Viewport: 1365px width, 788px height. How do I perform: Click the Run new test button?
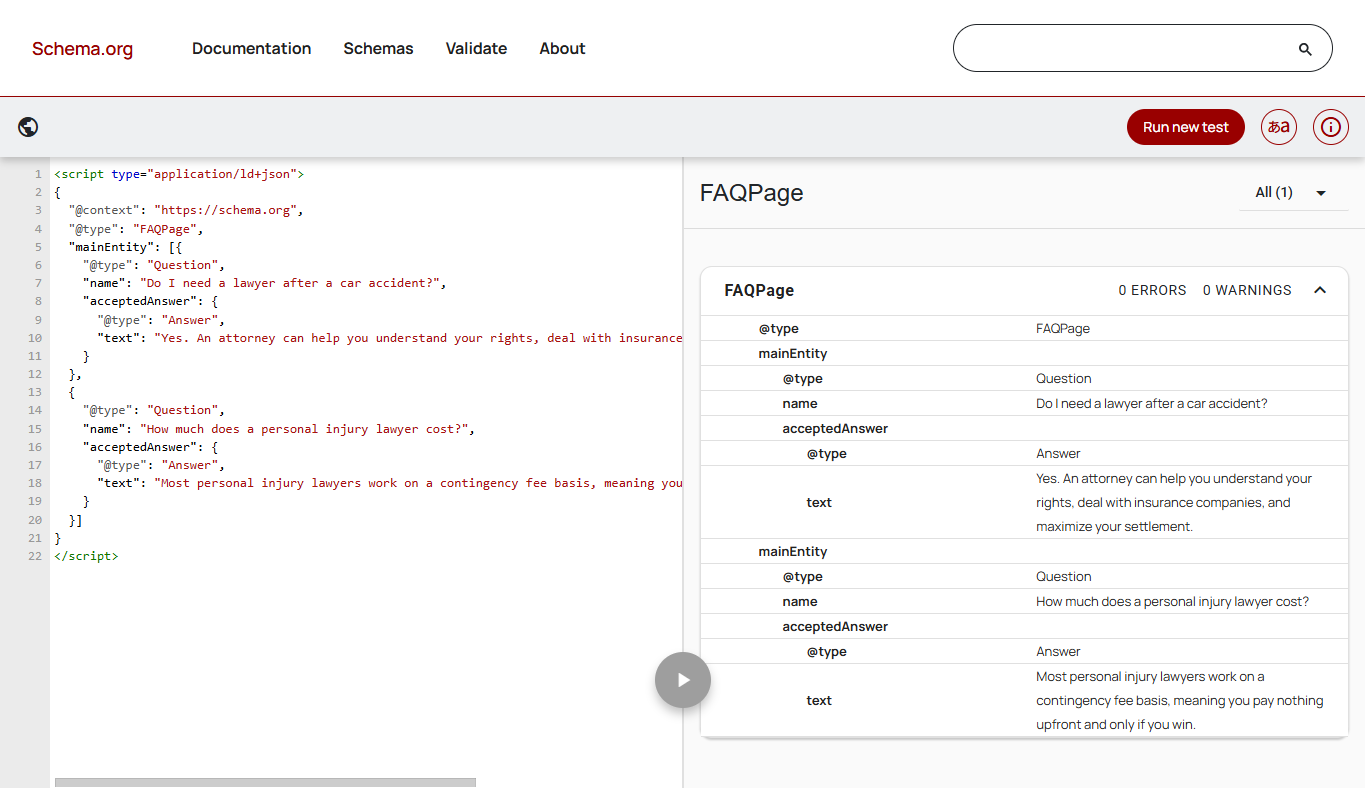[x=1185, y=127]
